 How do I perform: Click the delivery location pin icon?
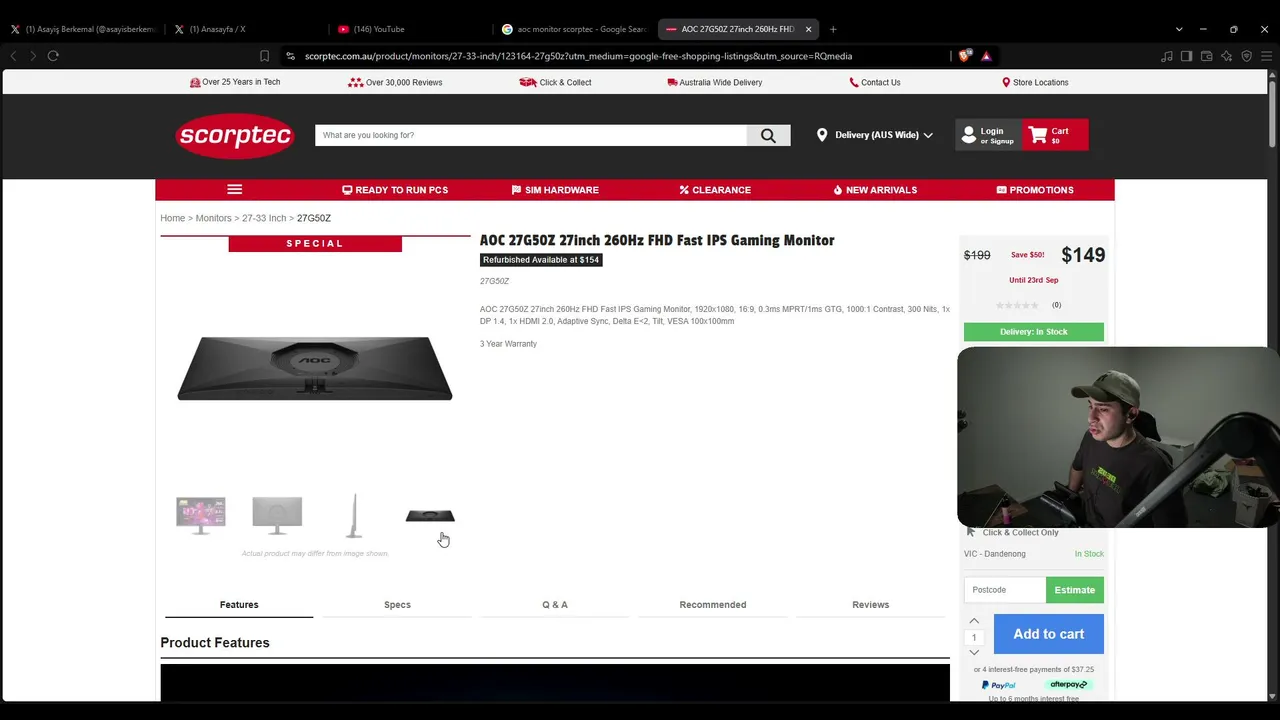point(822,135)
